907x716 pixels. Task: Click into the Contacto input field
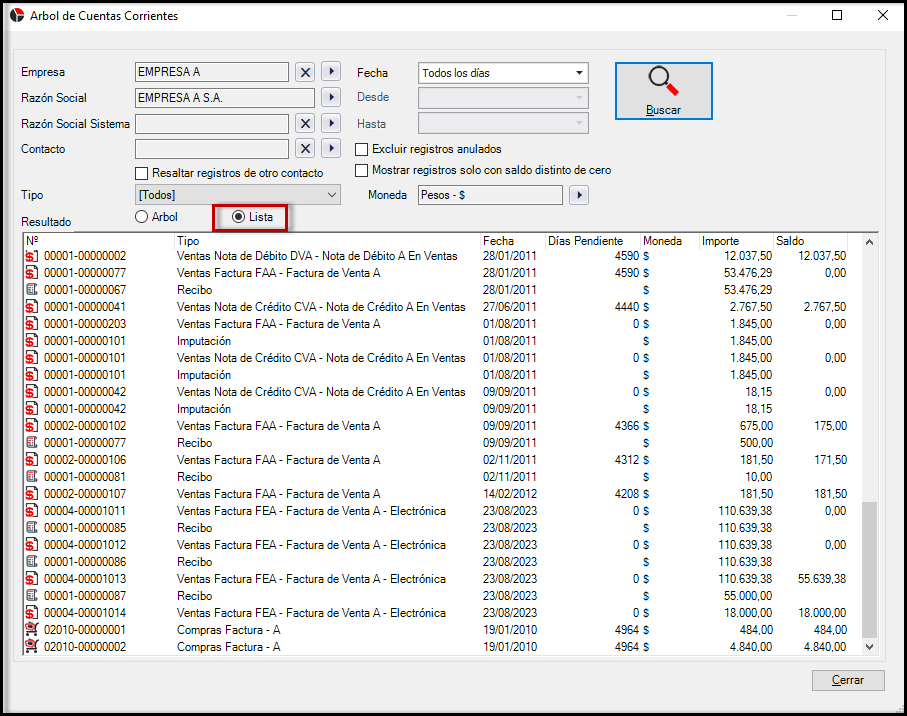tap(212, 149)
